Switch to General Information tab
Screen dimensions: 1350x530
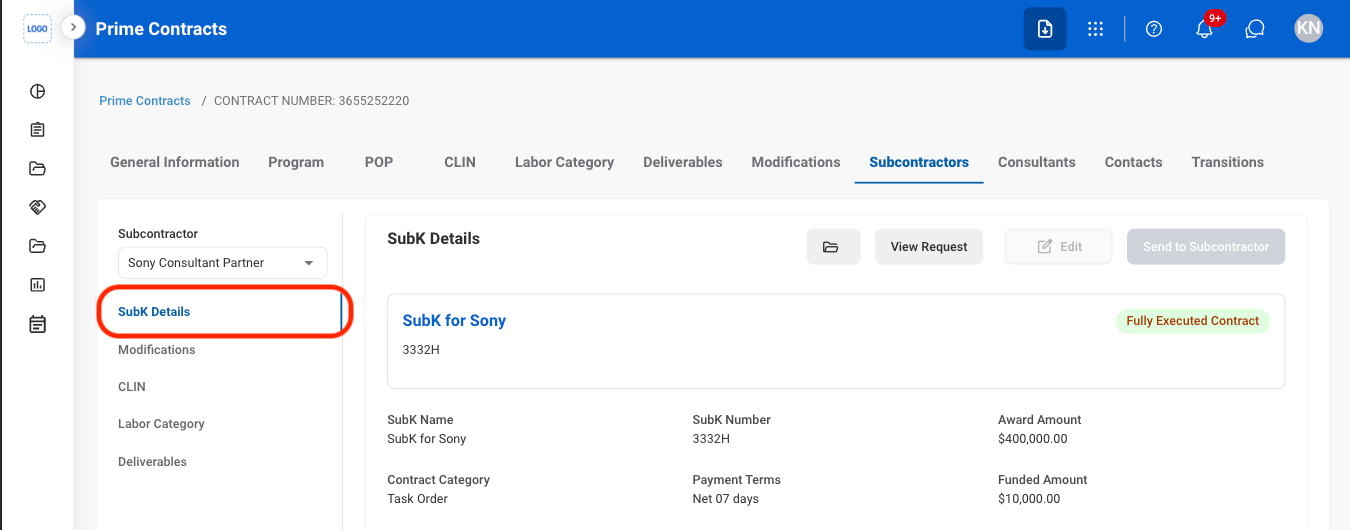tap(175, 162)
